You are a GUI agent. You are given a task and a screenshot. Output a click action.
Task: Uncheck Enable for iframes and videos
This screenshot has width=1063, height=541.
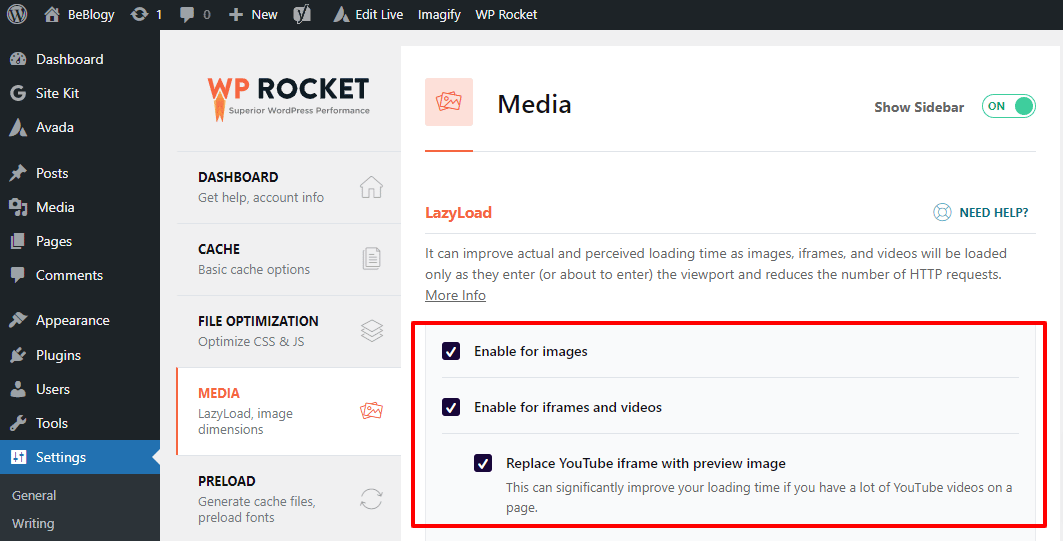coord(451,407)
